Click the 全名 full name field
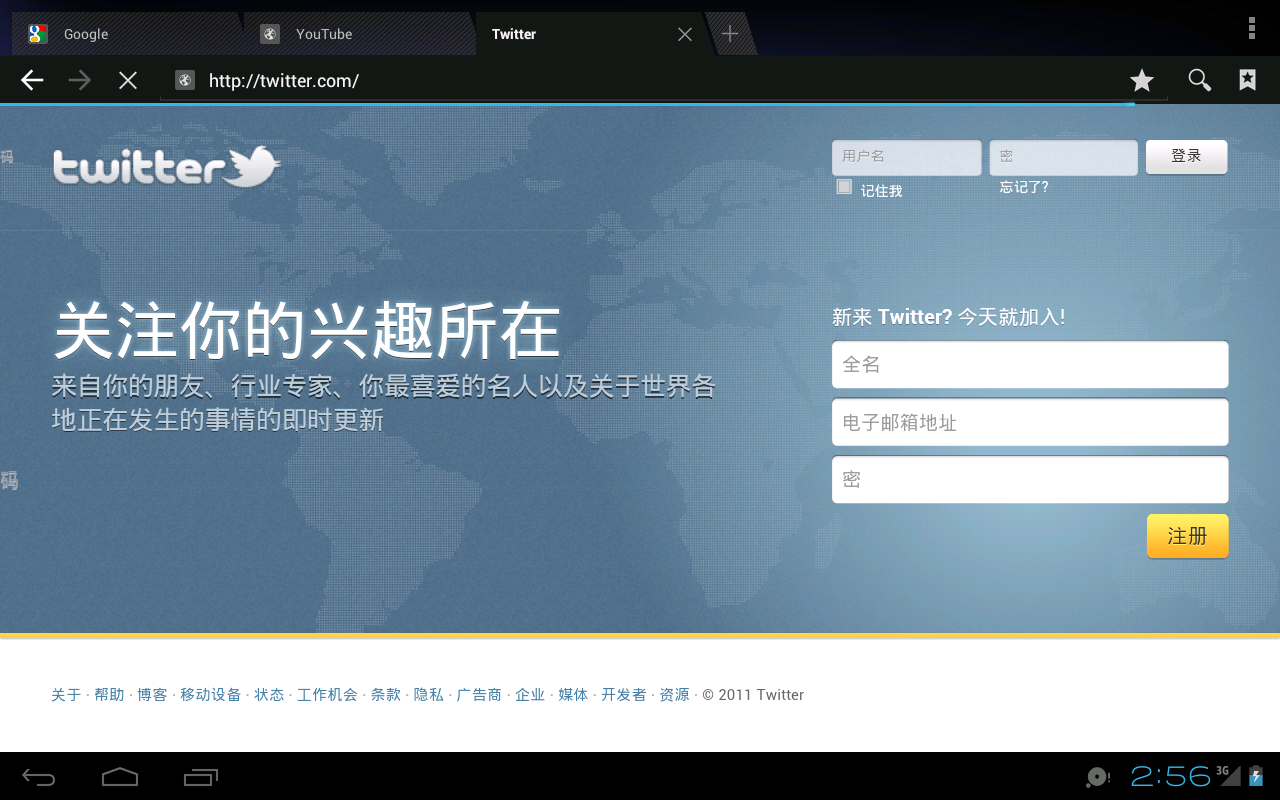The height and width of the screenshot is (800, 1280). click(x=1030, y=364)
